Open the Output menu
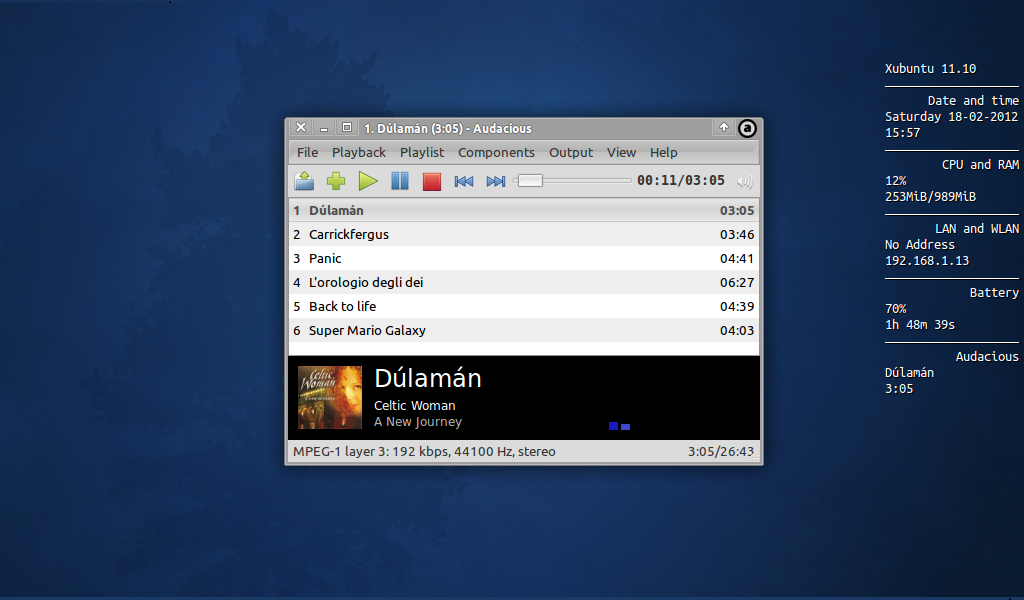The image size is (1024, 600). click(x=571, y=152)
